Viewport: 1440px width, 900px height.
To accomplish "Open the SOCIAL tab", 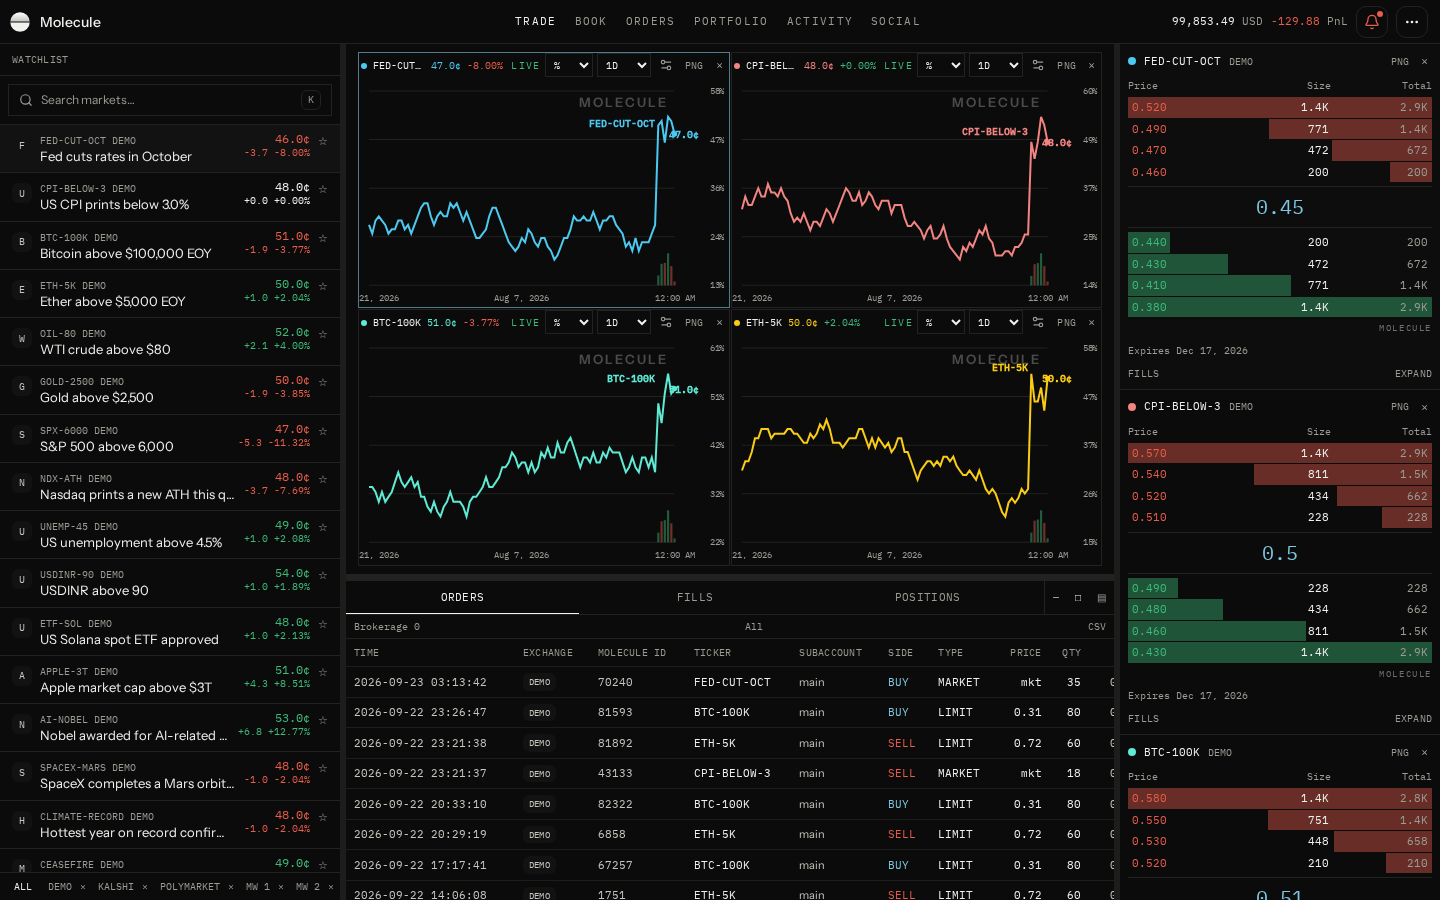I will [x=895, y=21].
